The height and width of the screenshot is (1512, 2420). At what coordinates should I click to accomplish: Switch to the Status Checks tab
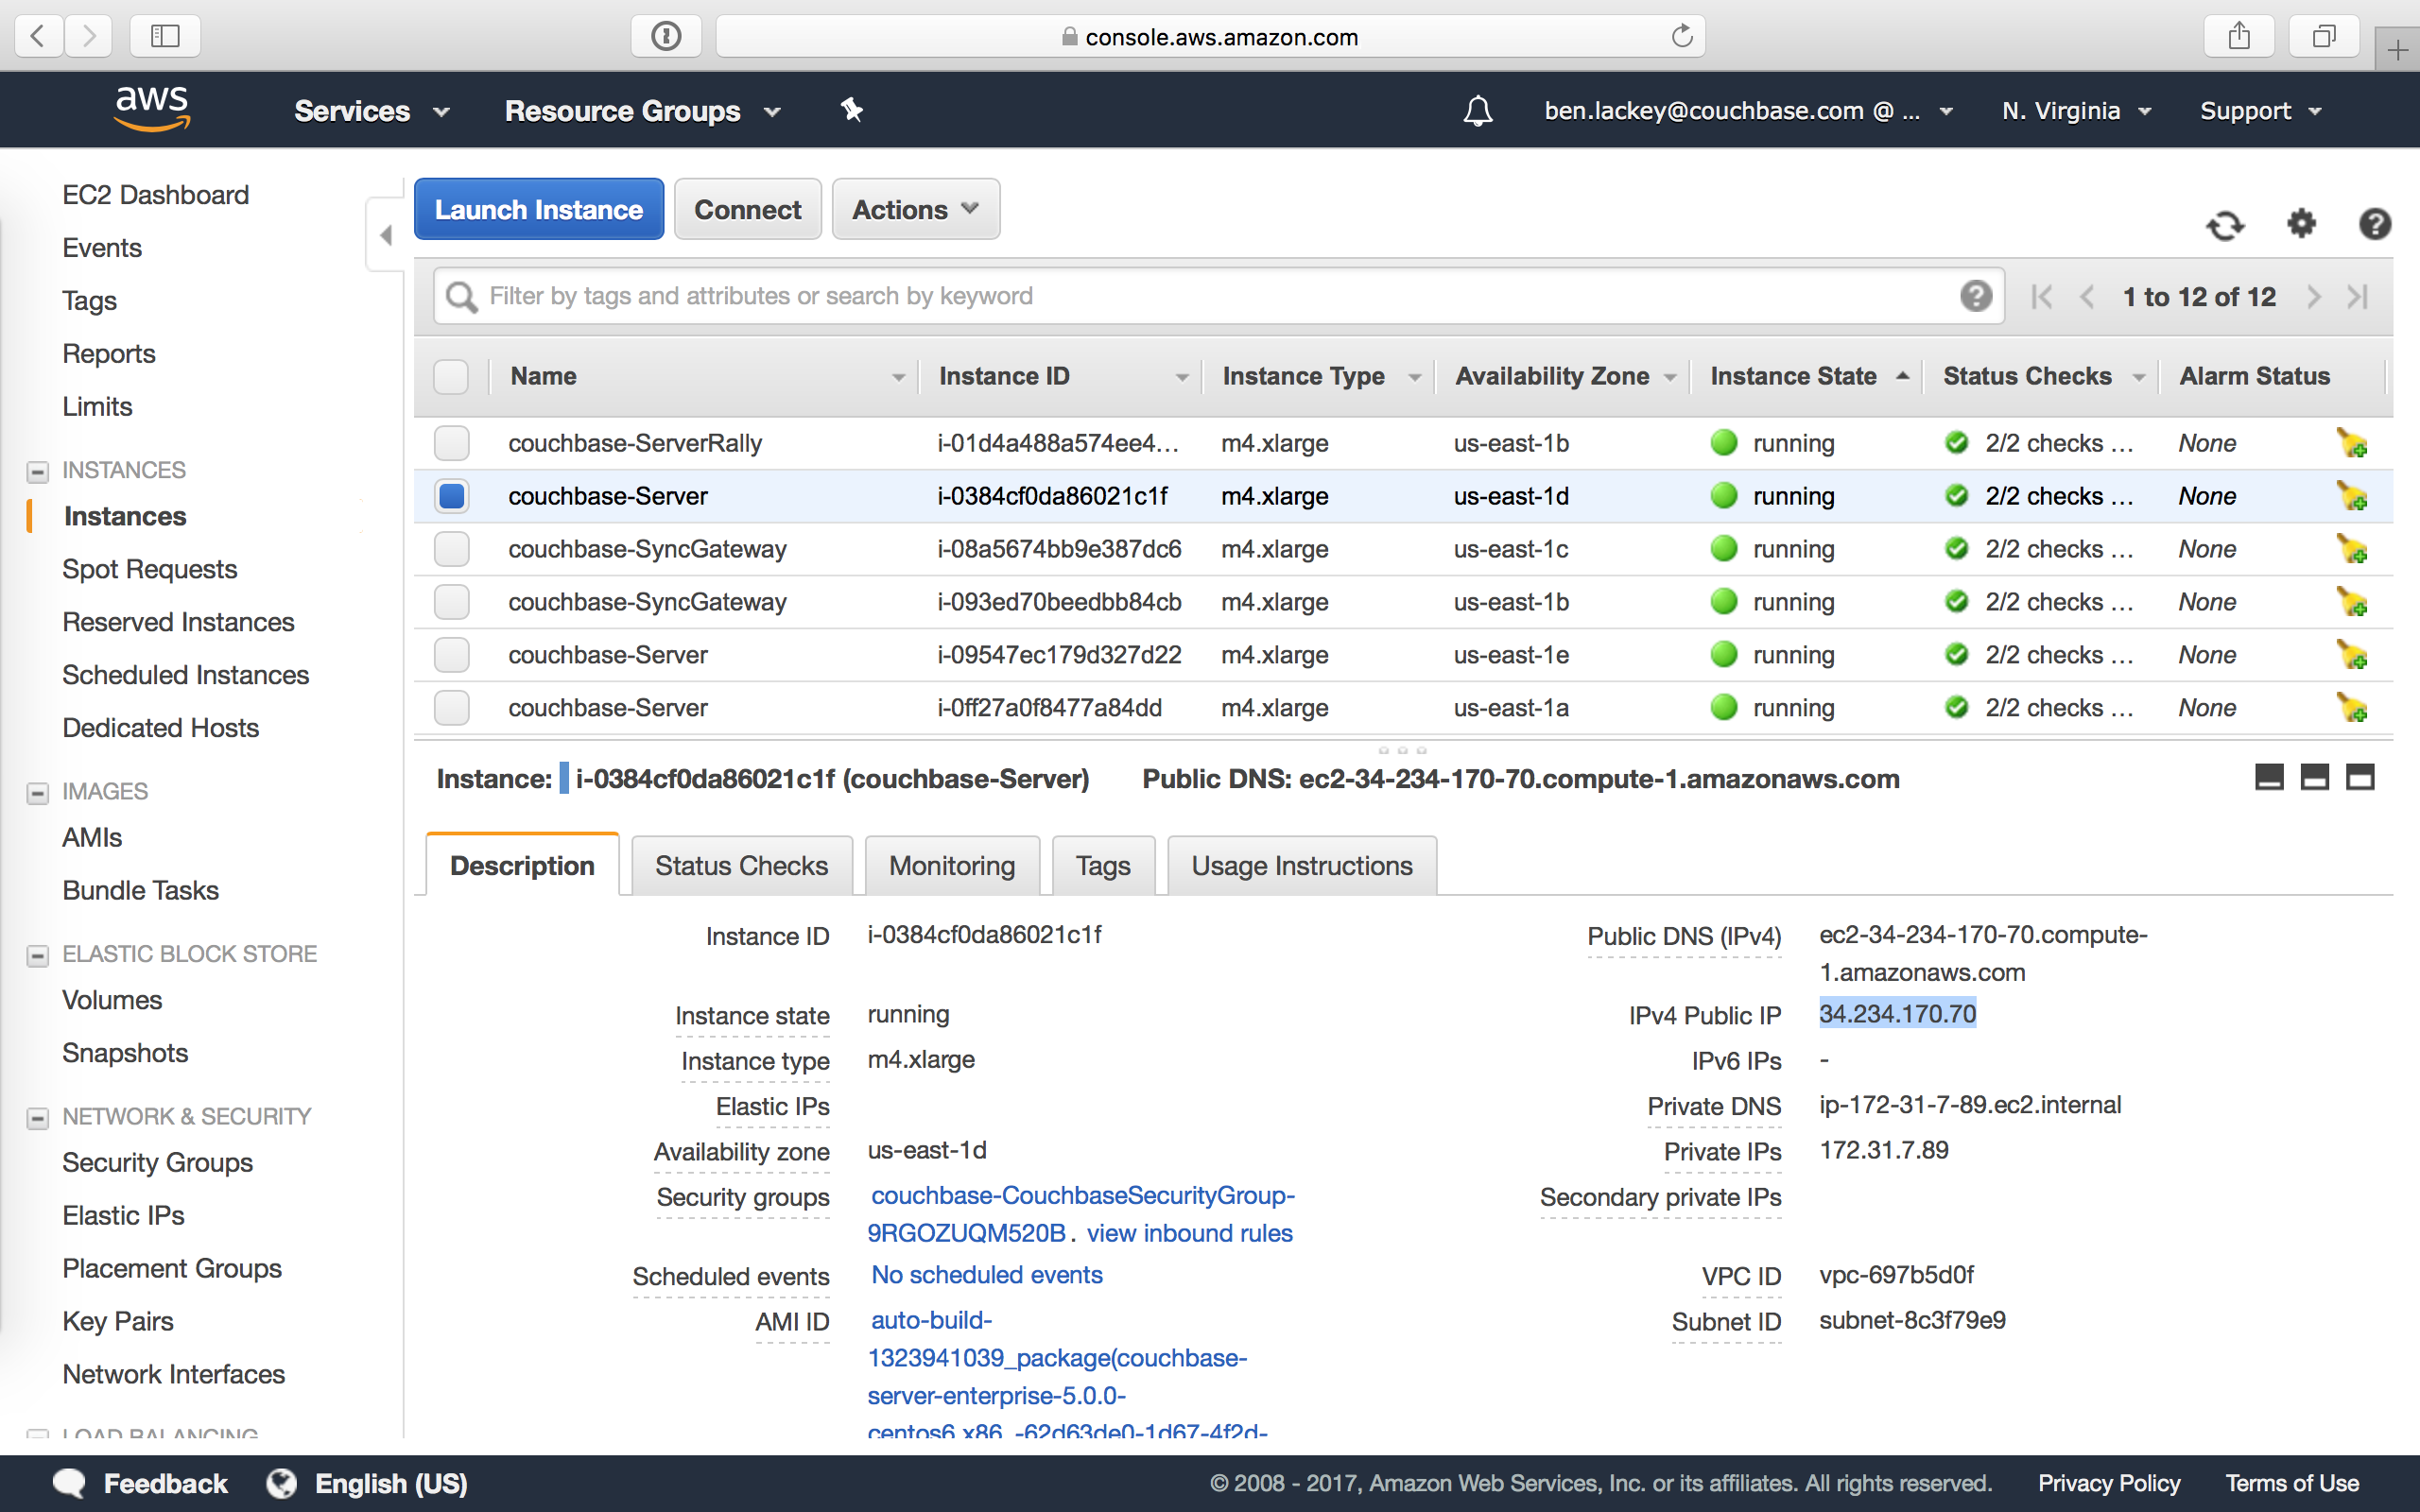coord(741,865)
